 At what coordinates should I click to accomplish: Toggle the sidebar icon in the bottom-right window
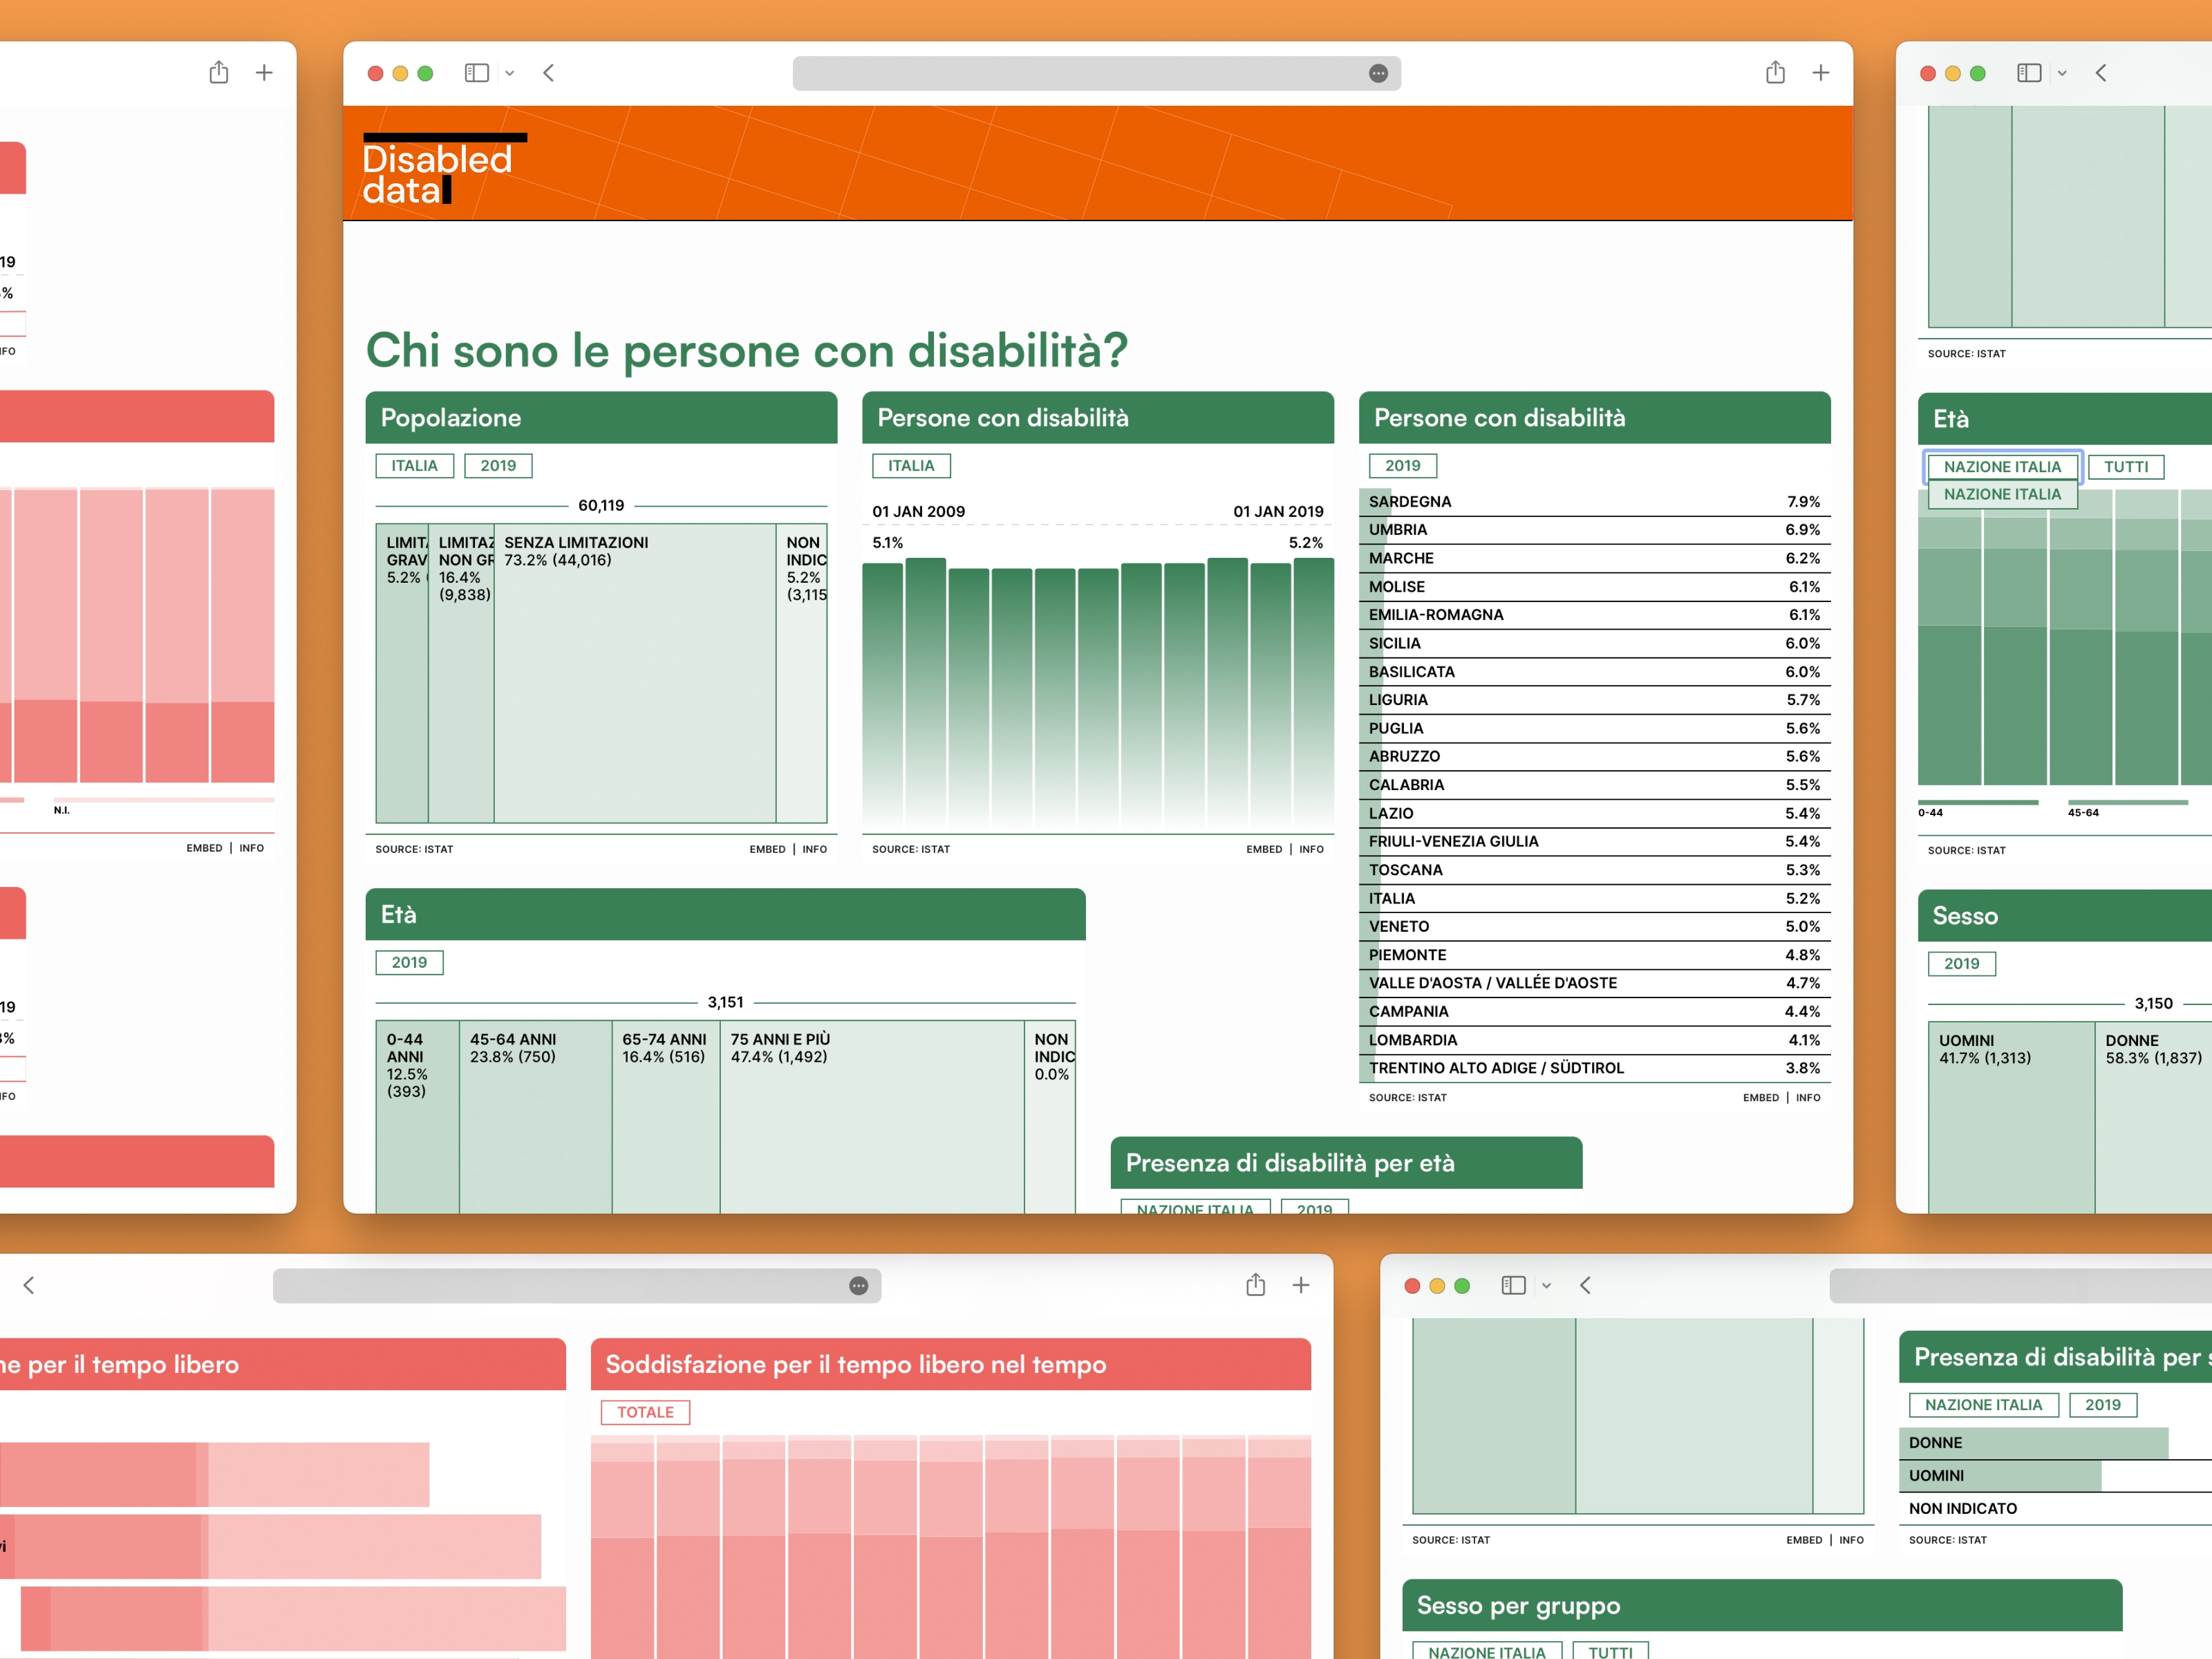pos(1513,1286)
